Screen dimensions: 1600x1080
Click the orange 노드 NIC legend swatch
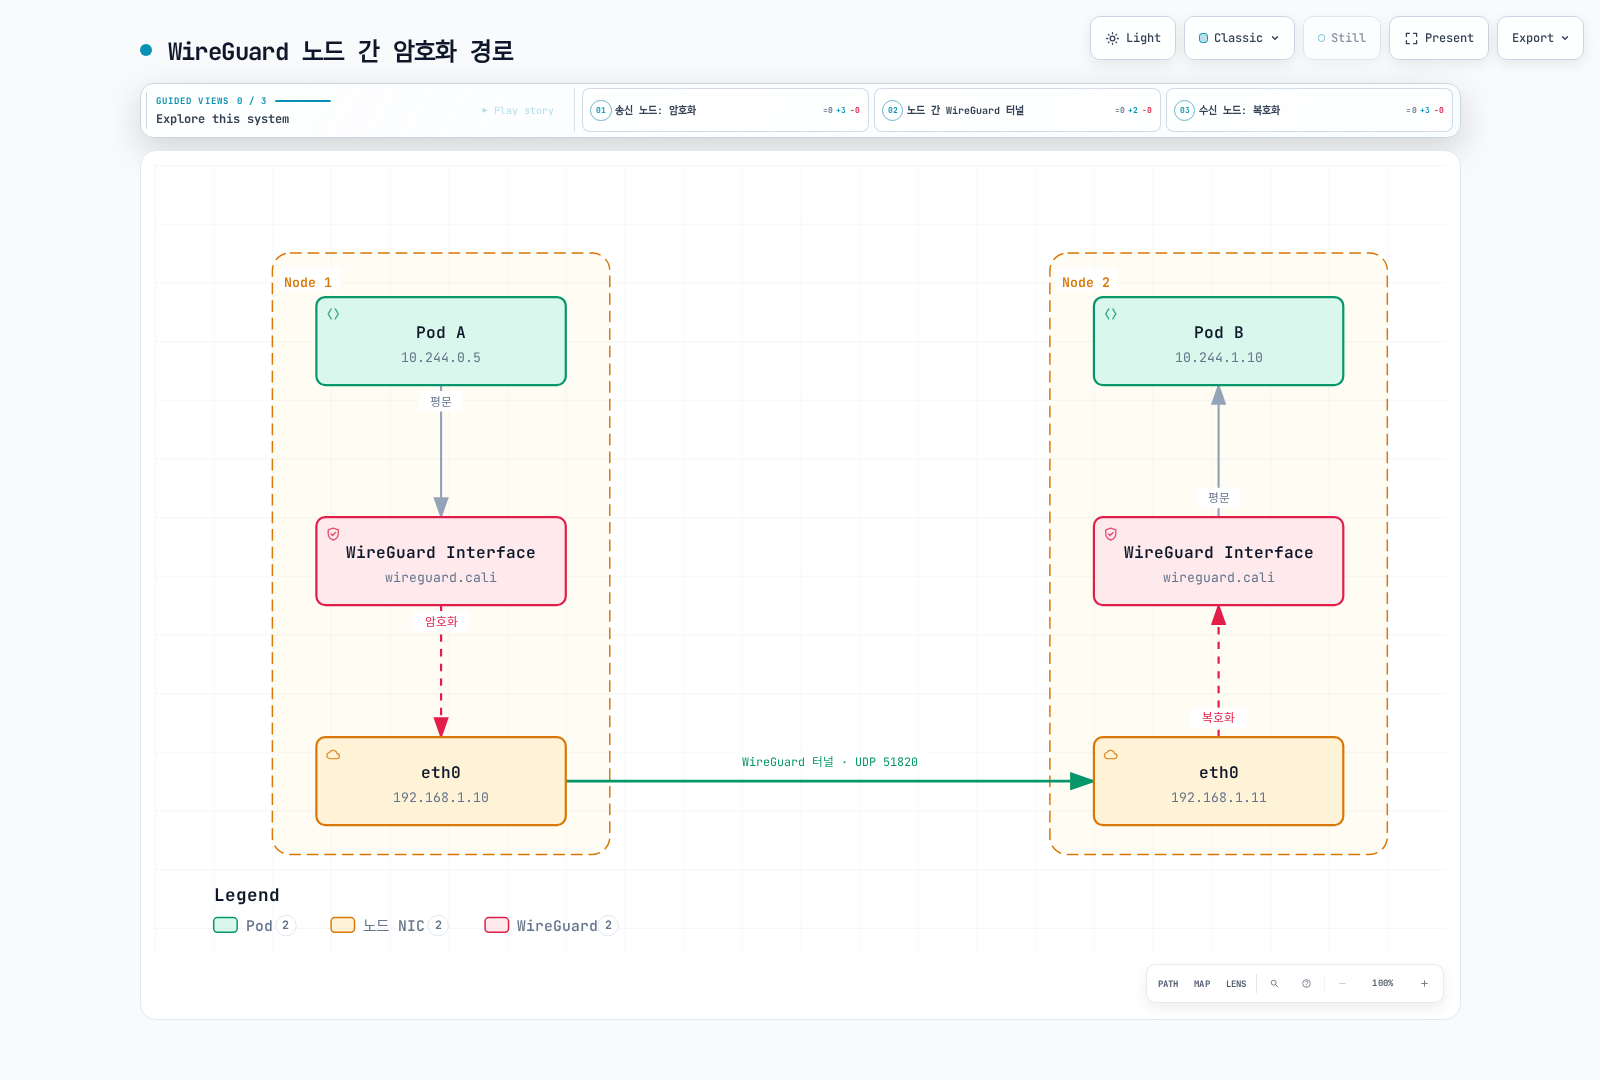click(x=343, y=925)
